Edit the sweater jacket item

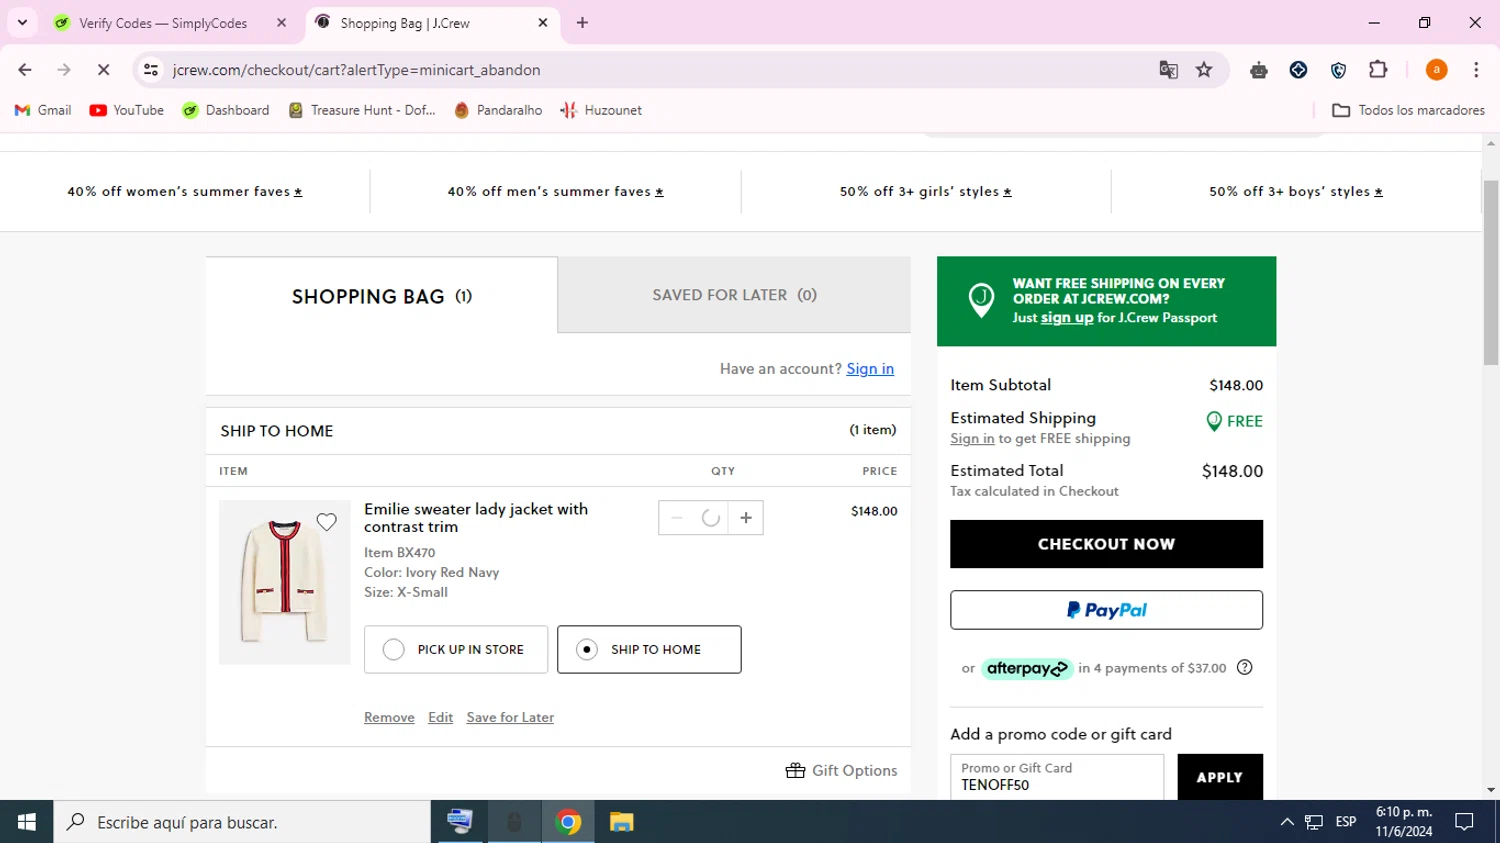point(440,718)
